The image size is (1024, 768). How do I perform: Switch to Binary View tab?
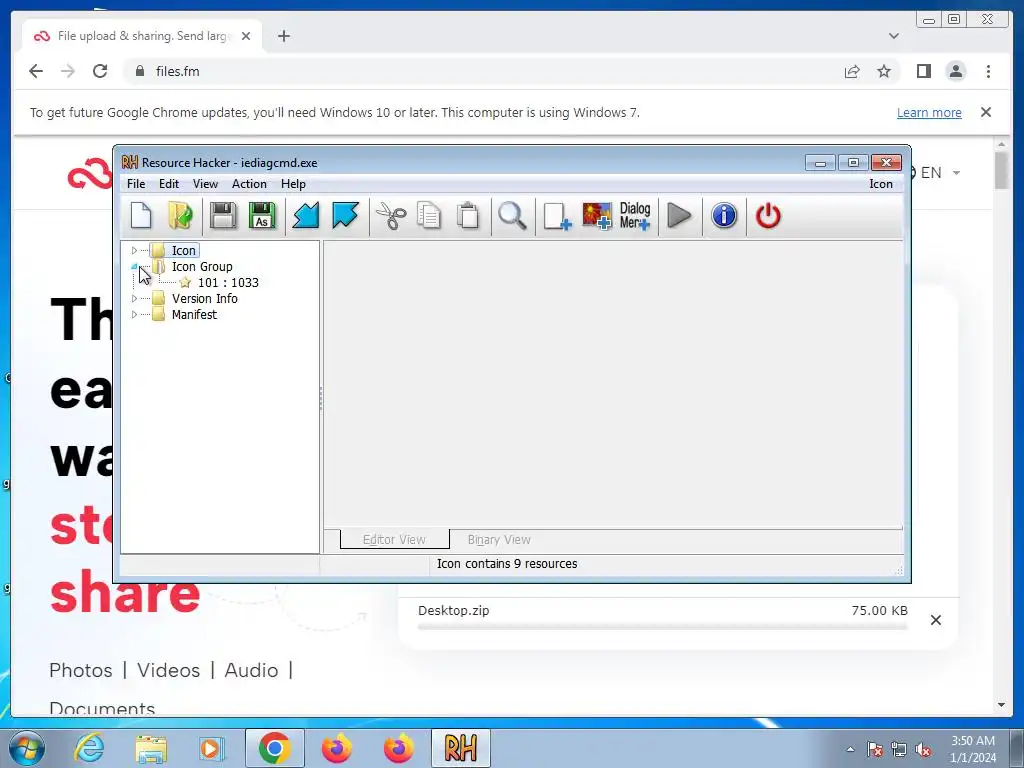click(499, 539)
